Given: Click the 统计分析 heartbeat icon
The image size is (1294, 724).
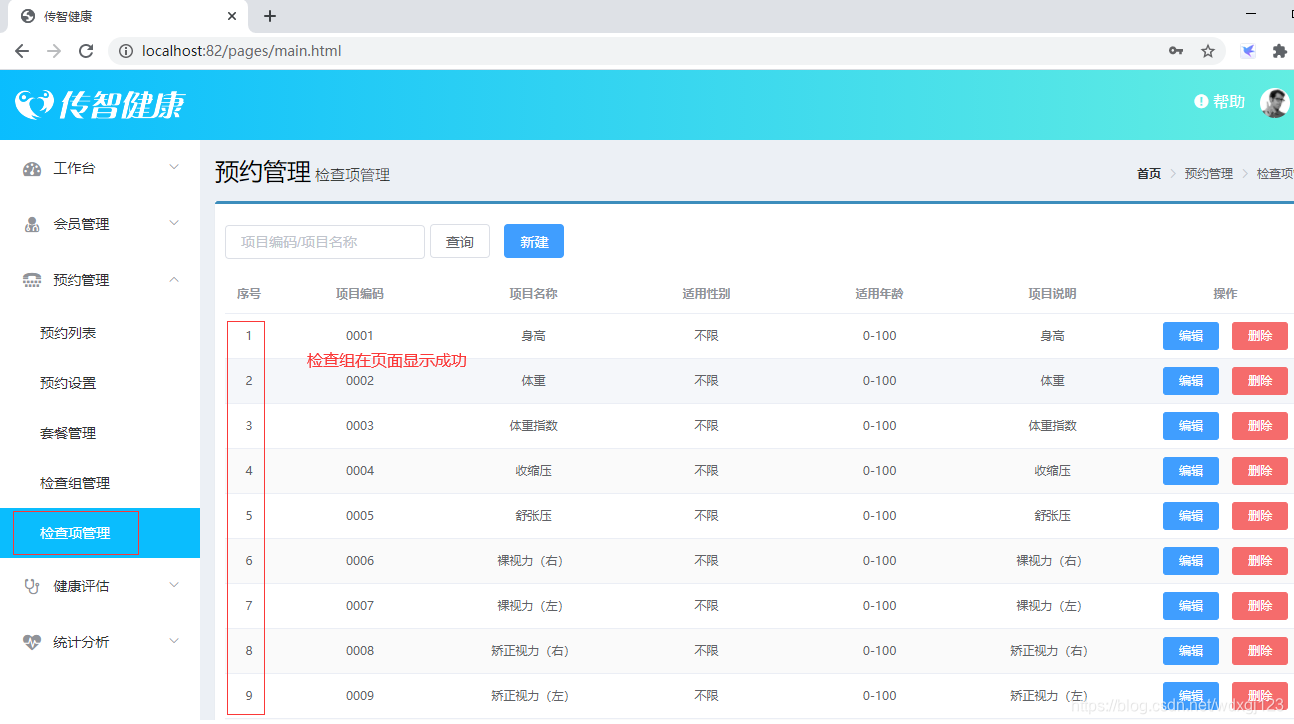Looking at the screenshot, I should (x=32, y=642).
